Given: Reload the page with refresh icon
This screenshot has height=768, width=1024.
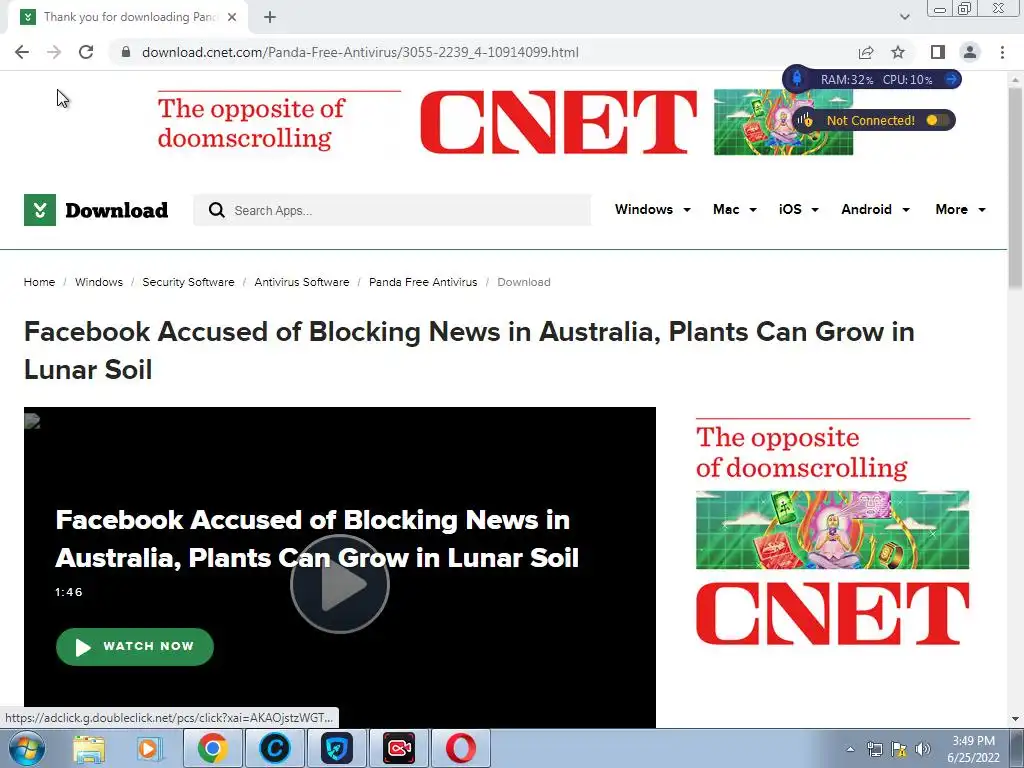Looking at the screenshot, I should click(86, 52).
